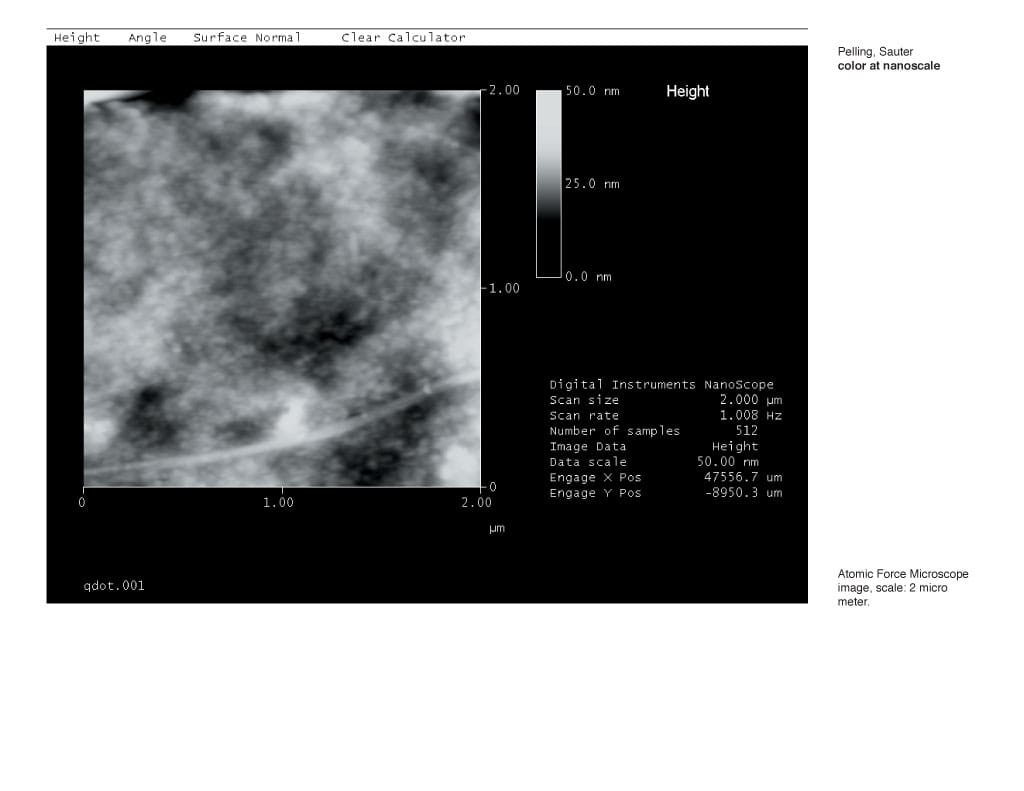Select the Scan size 2.000 µm value

click(x=750, y=400)
